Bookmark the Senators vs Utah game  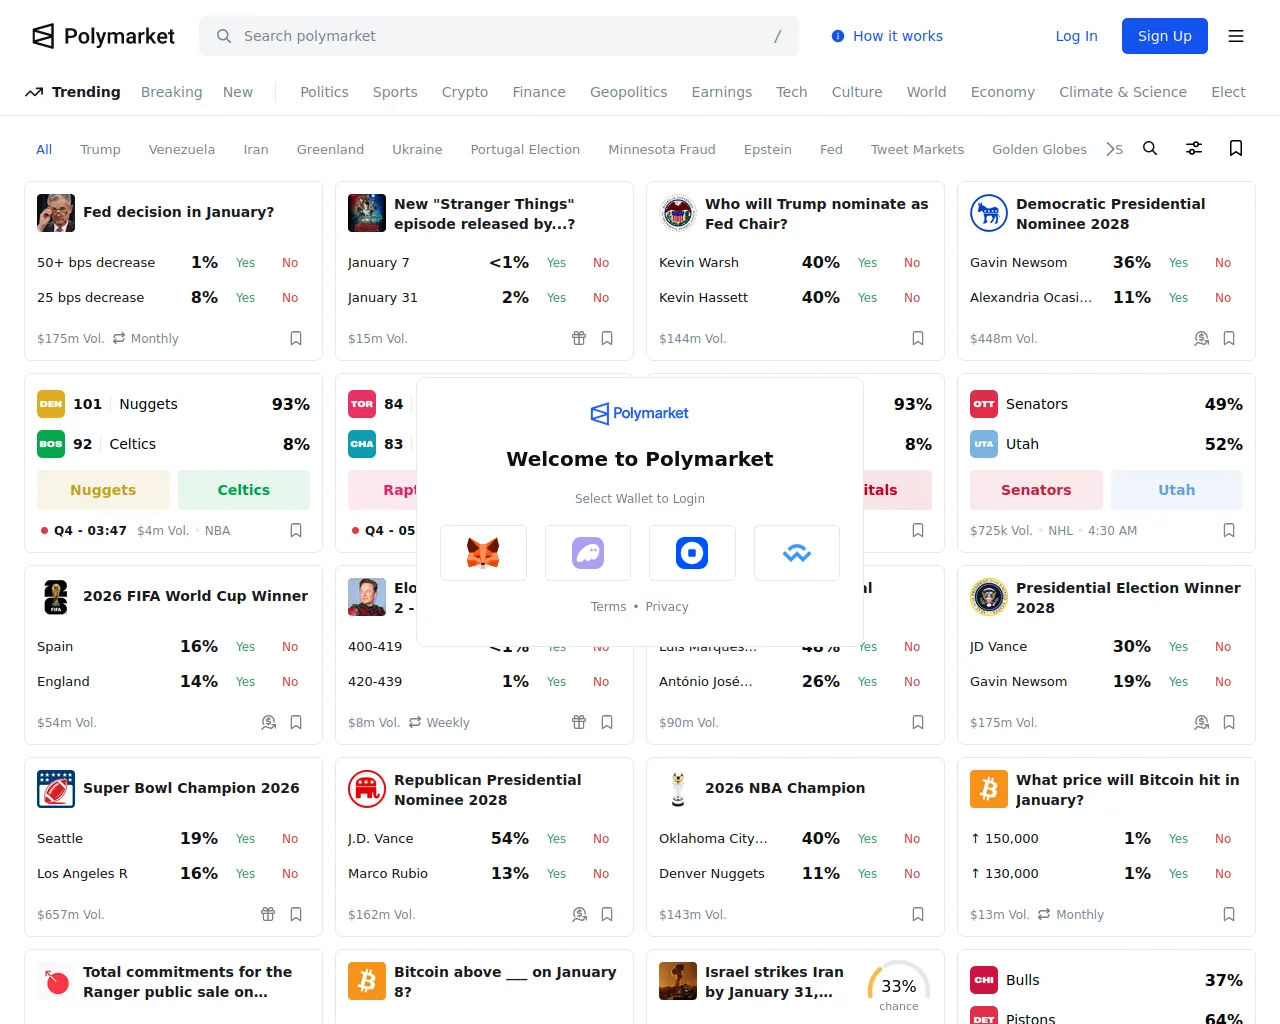(x=1229, y=530)
